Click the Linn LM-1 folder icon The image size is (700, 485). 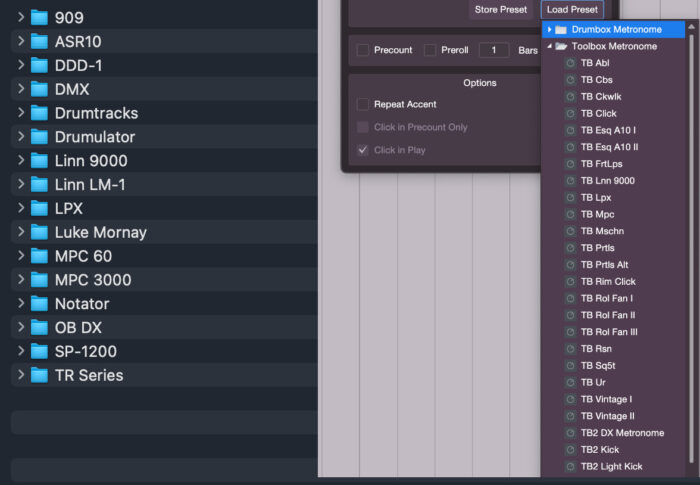39,184
